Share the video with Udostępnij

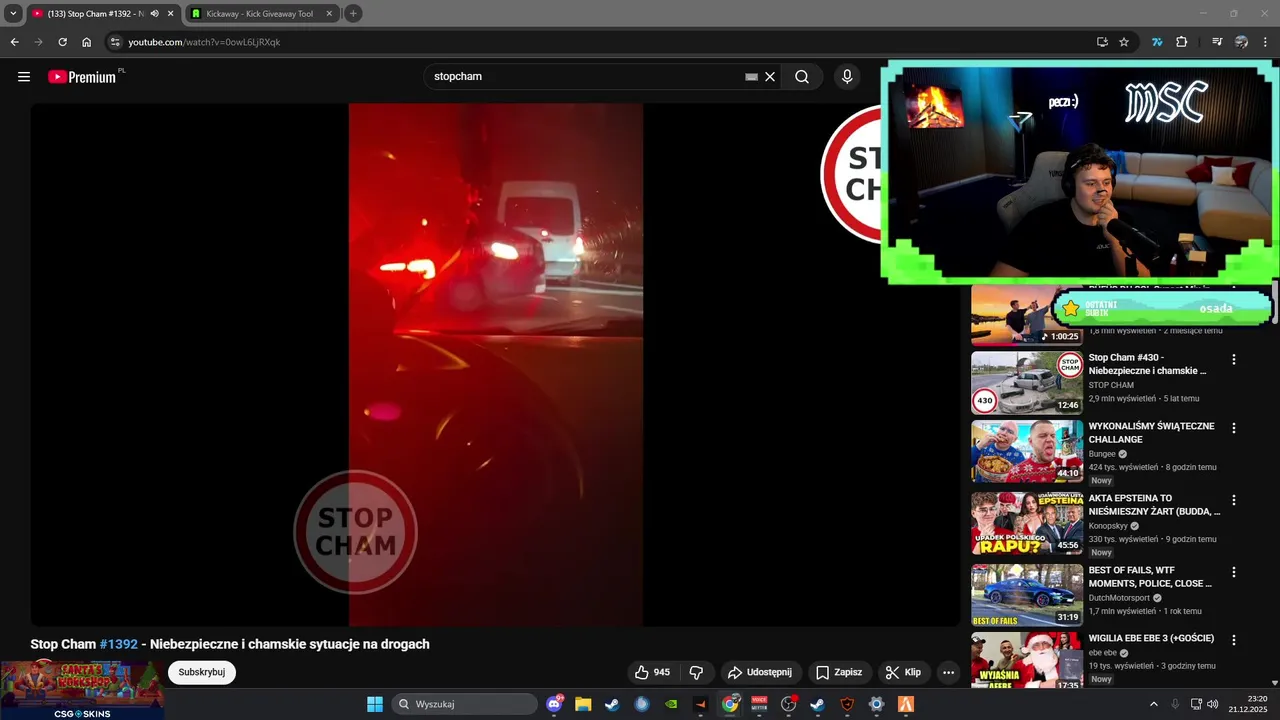[x=759, y=672]
